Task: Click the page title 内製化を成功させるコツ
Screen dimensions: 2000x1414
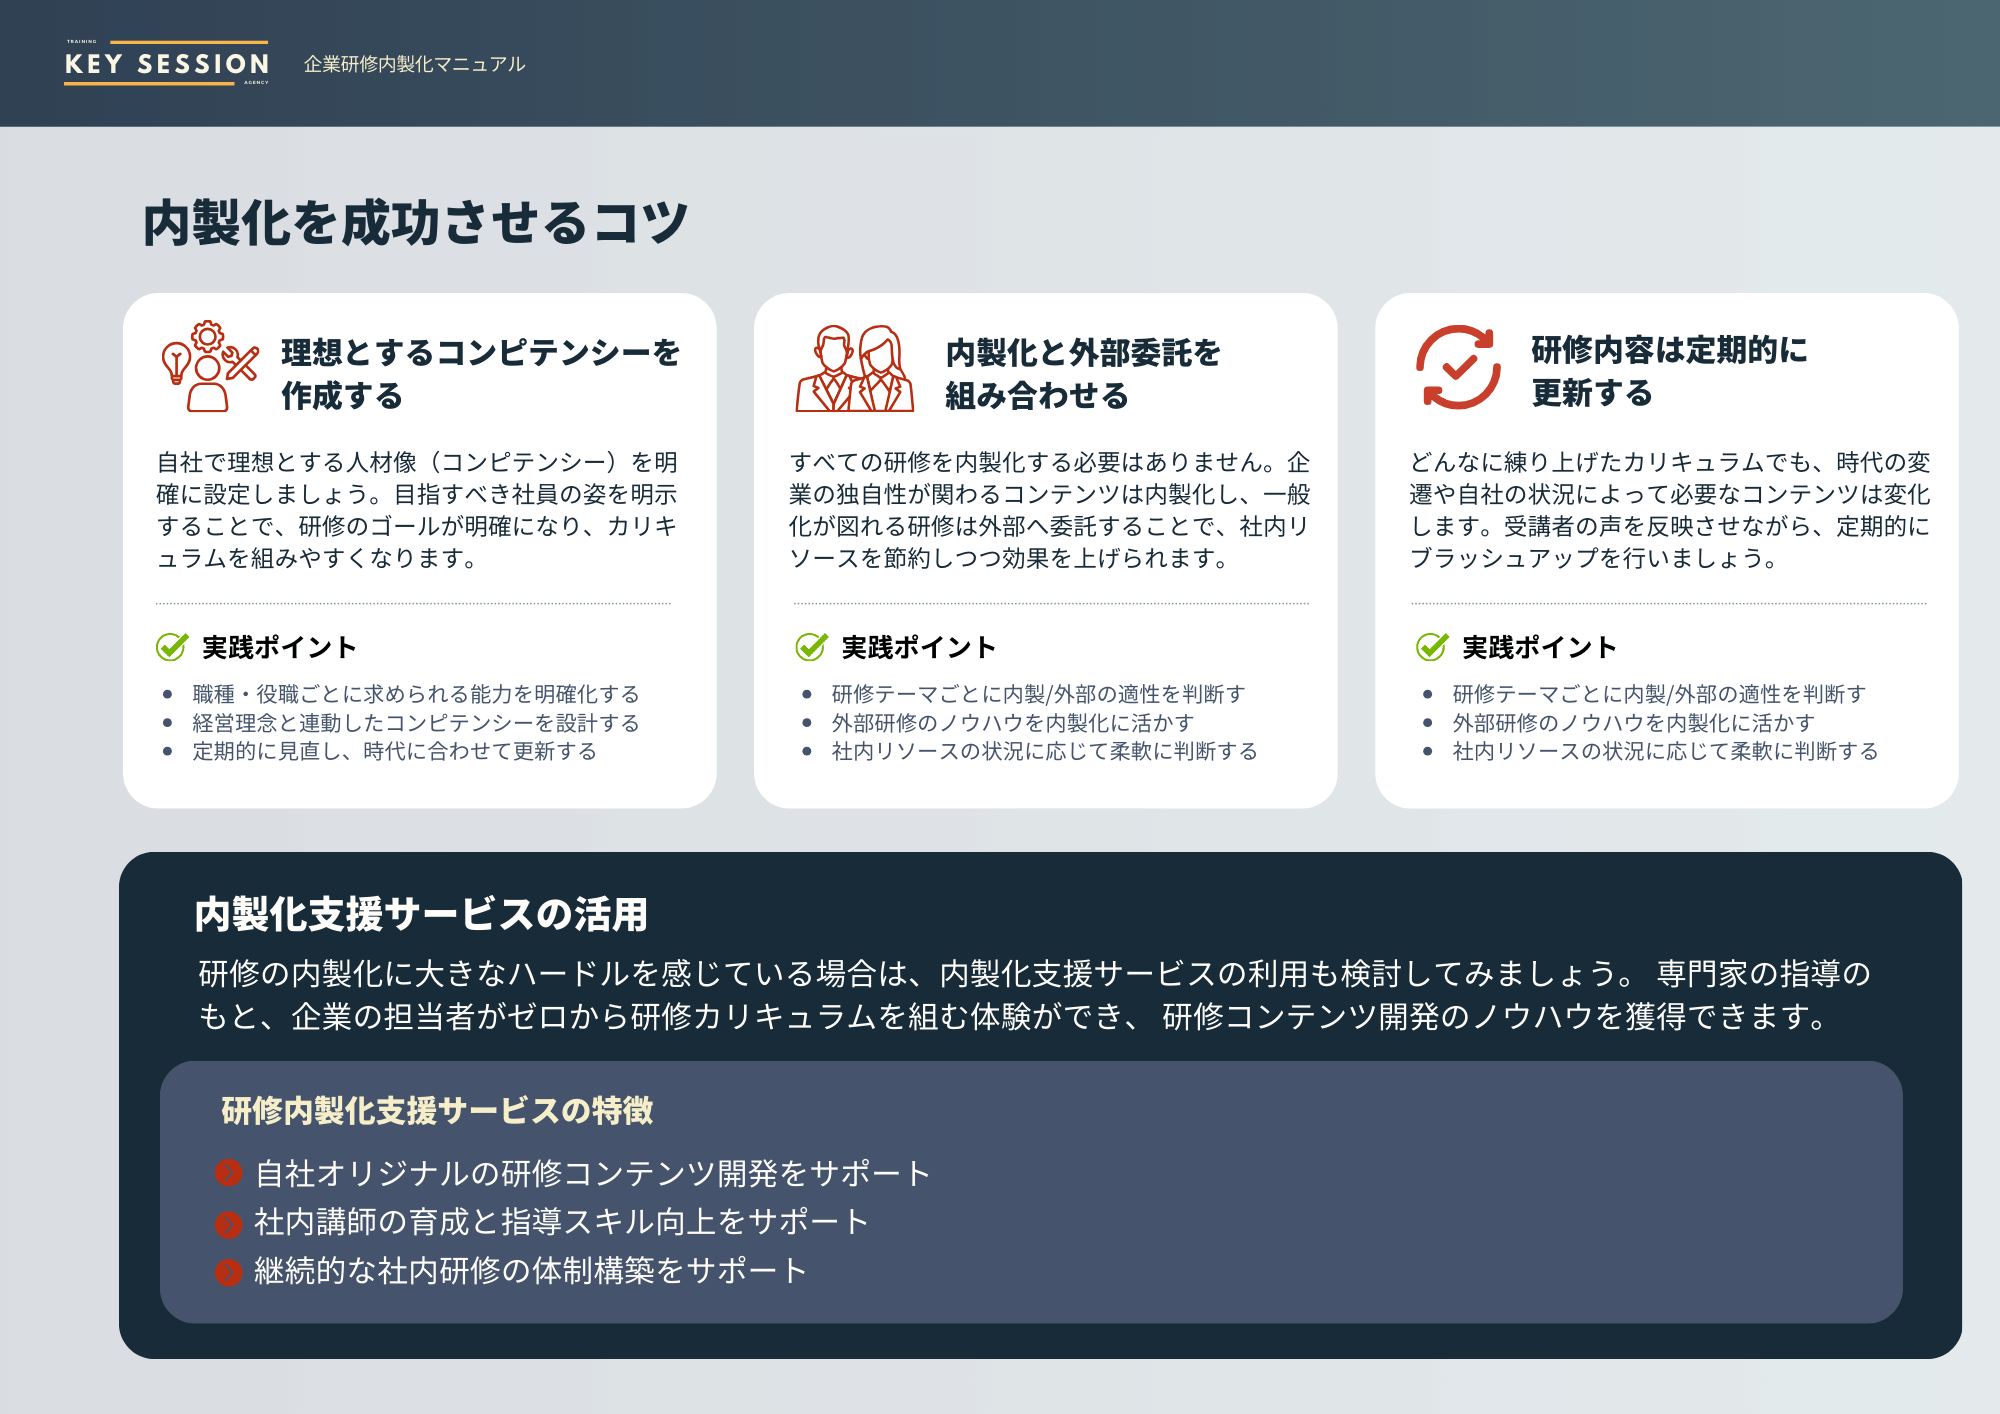Action: click(415, 222)
